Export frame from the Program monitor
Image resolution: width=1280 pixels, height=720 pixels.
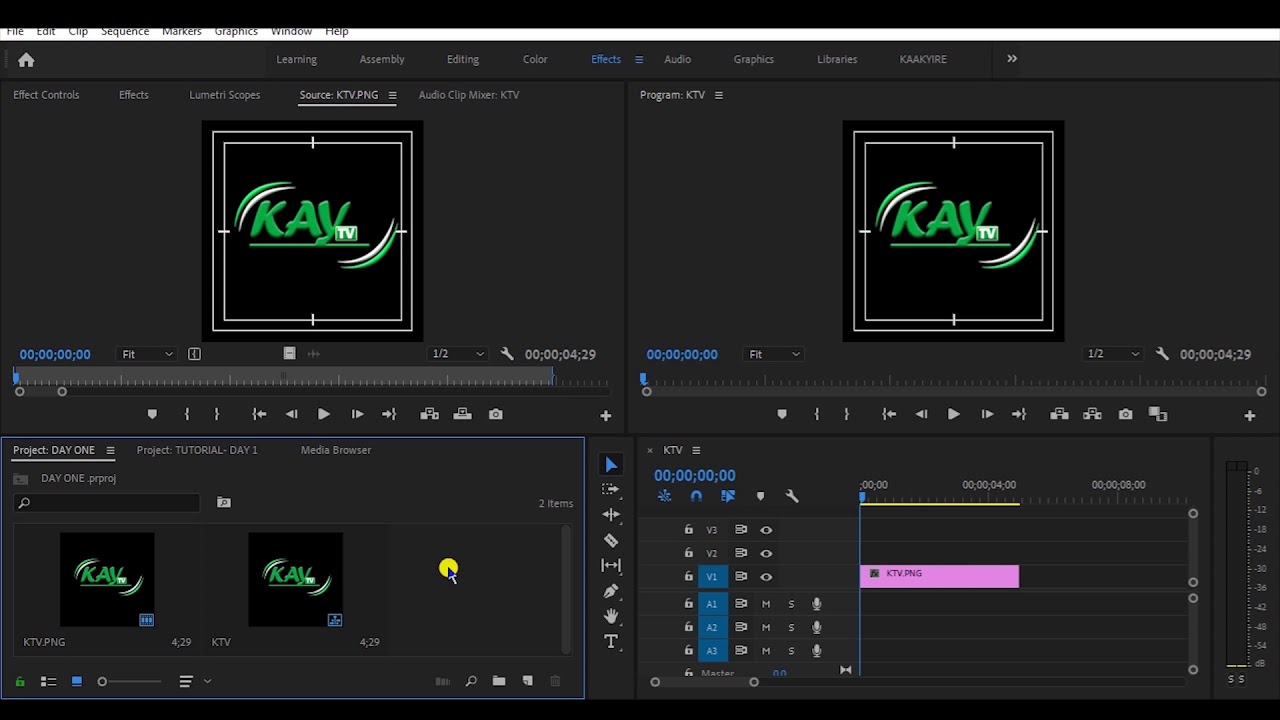tap(1125, 414)
